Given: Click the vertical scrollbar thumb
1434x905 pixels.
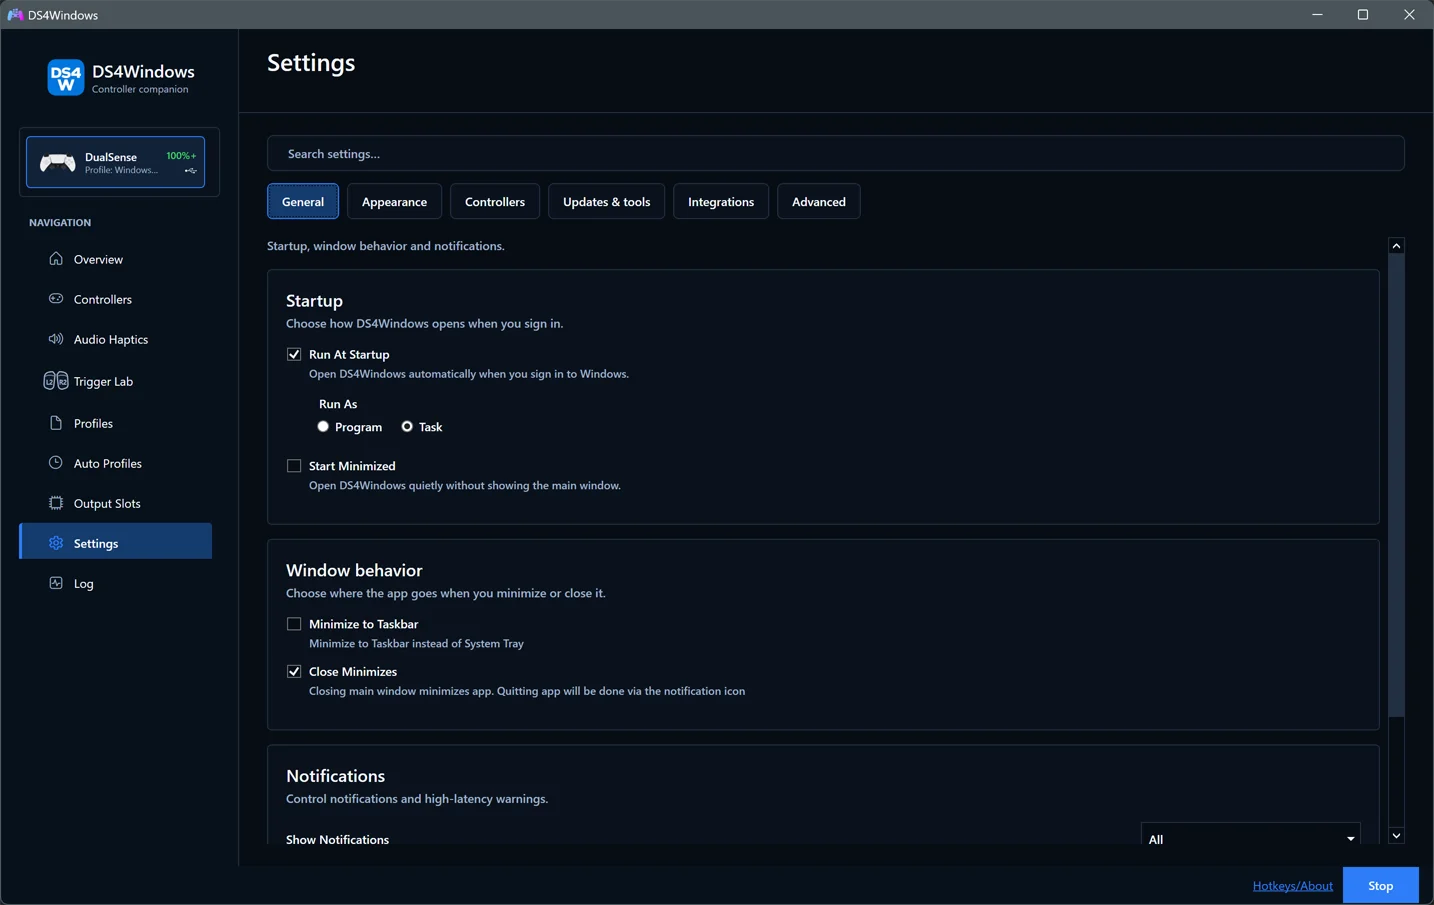Looking at the screenshot, I should click(1396, 485).
